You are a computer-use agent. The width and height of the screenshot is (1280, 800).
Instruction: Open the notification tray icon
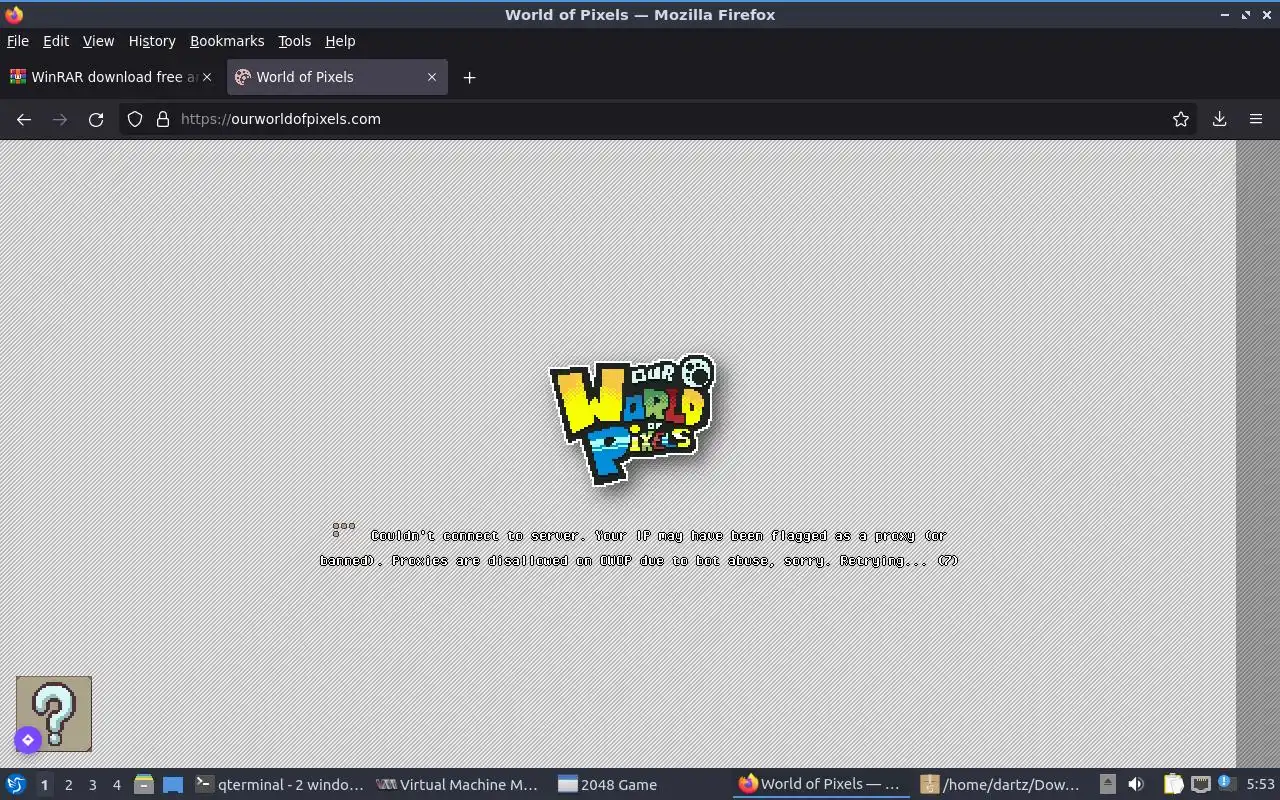(1226, 785)
